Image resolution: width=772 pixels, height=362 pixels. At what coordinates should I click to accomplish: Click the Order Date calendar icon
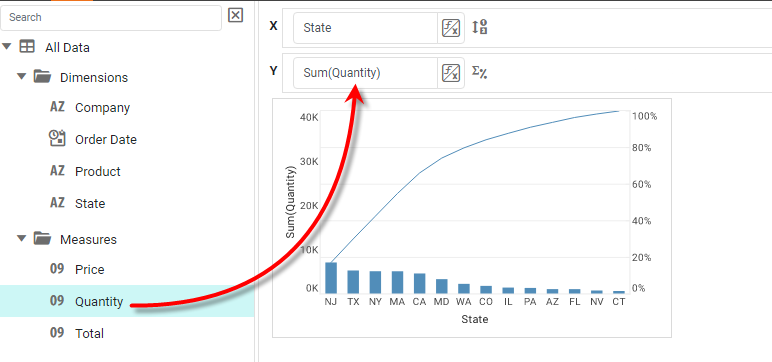(x=57, y=138)
